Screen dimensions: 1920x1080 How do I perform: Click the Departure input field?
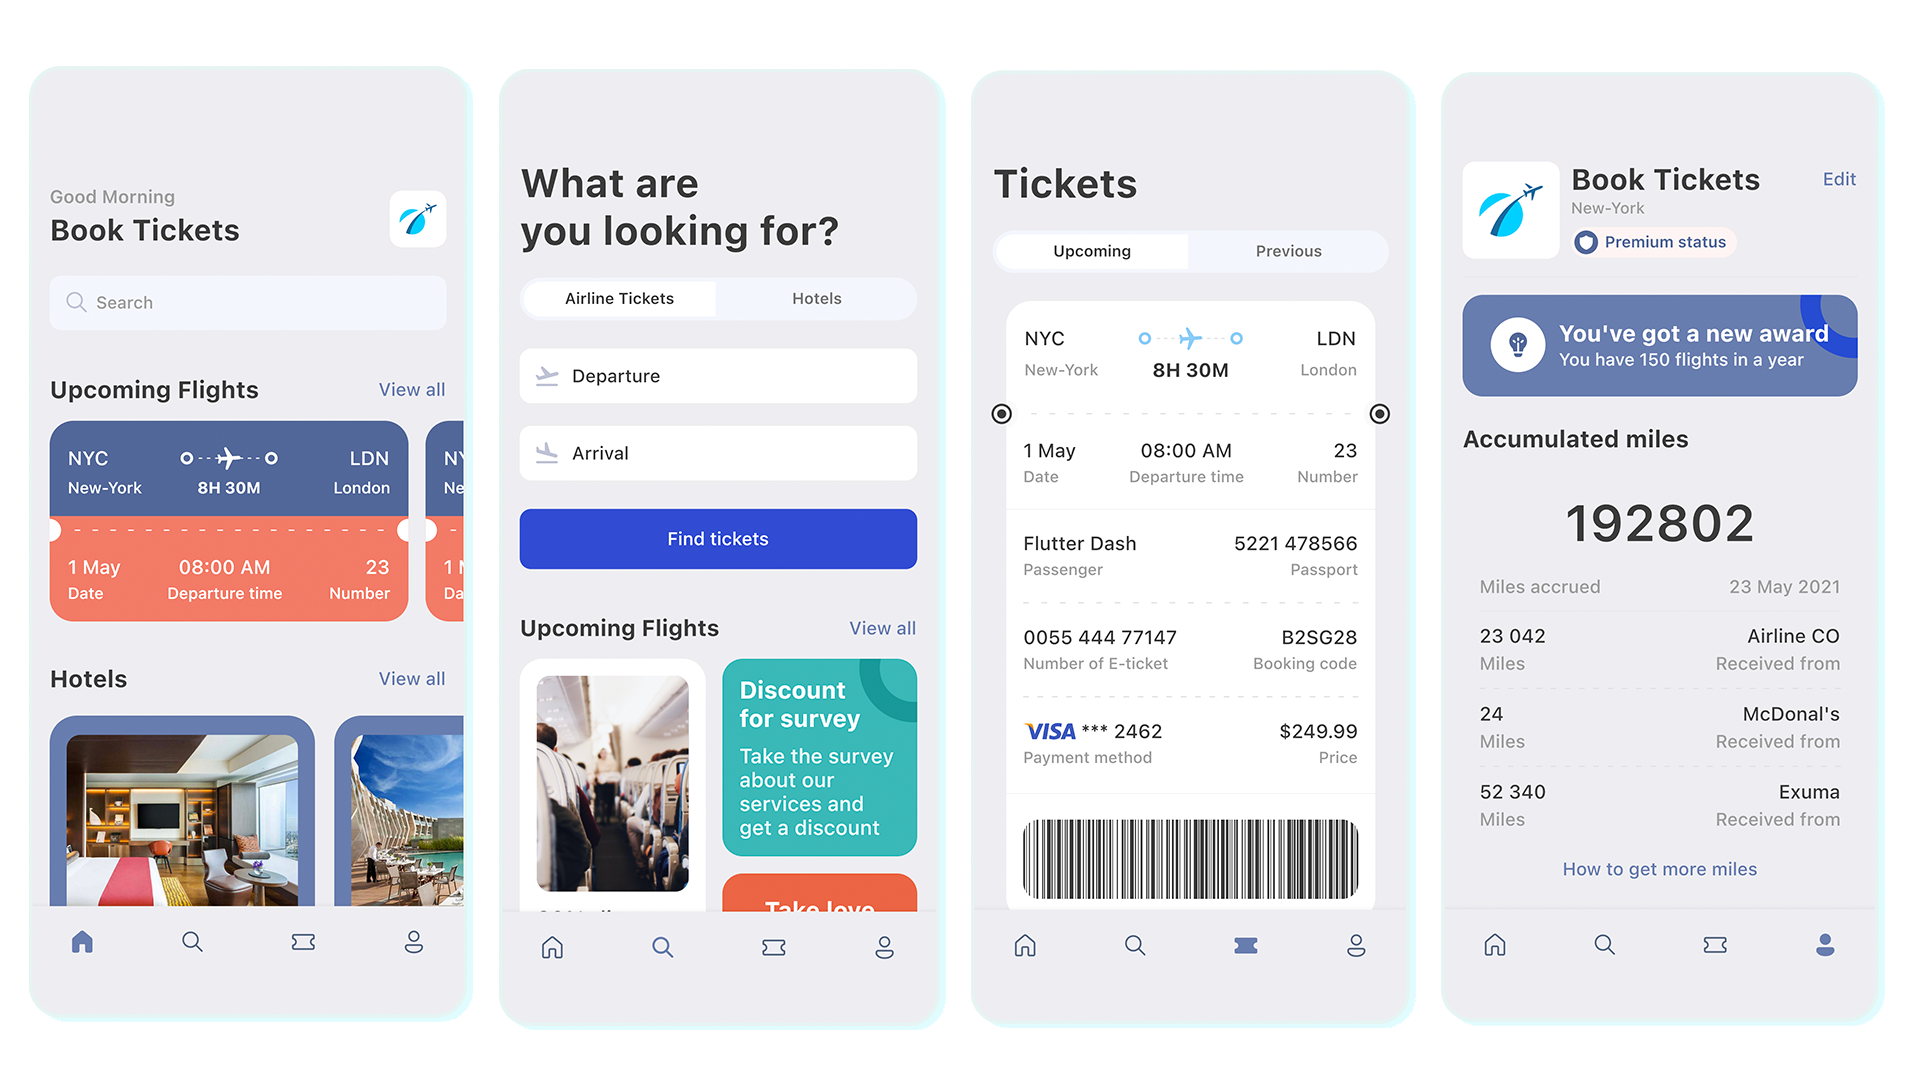click(719, 377)
